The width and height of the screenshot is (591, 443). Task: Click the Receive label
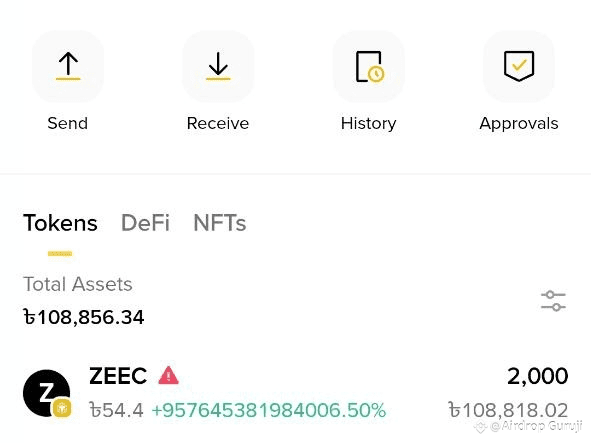218,123
